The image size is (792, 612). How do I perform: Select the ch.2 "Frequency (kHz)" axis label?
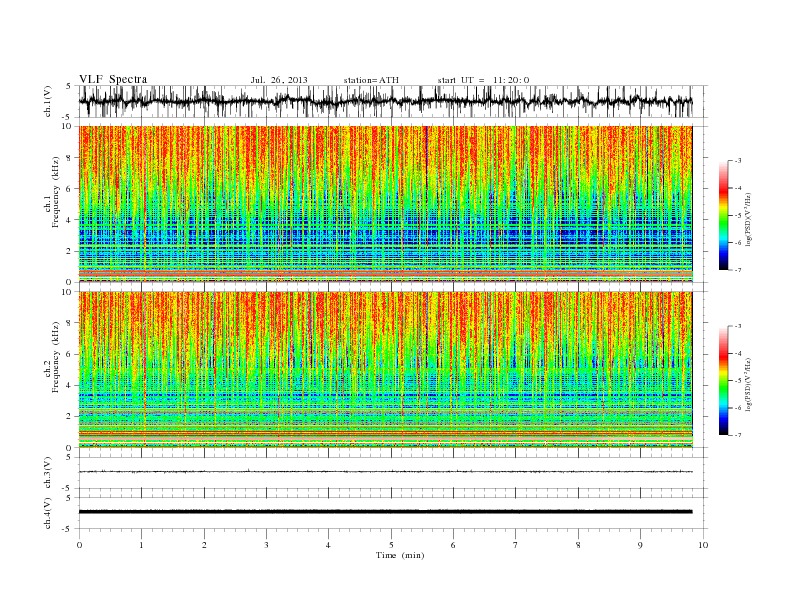[x=56, y=358]
